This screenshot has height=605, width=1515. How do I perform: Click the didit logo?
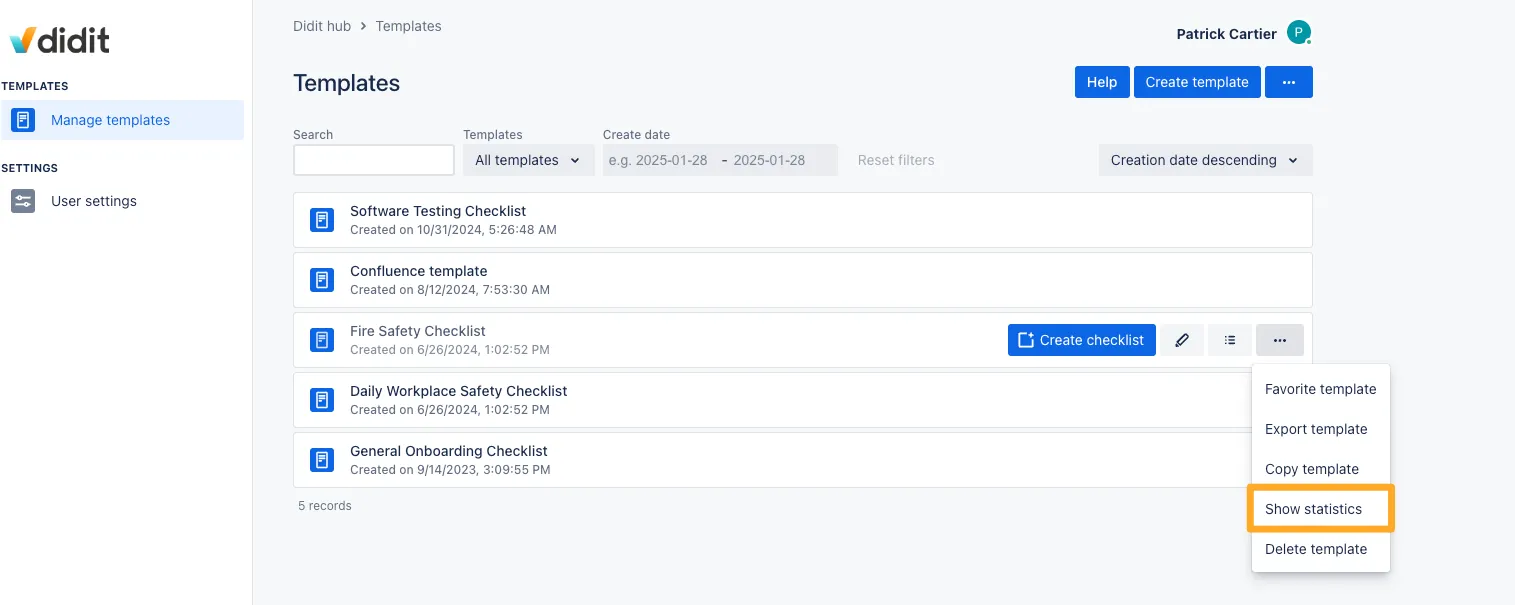(x=60, y=40)
